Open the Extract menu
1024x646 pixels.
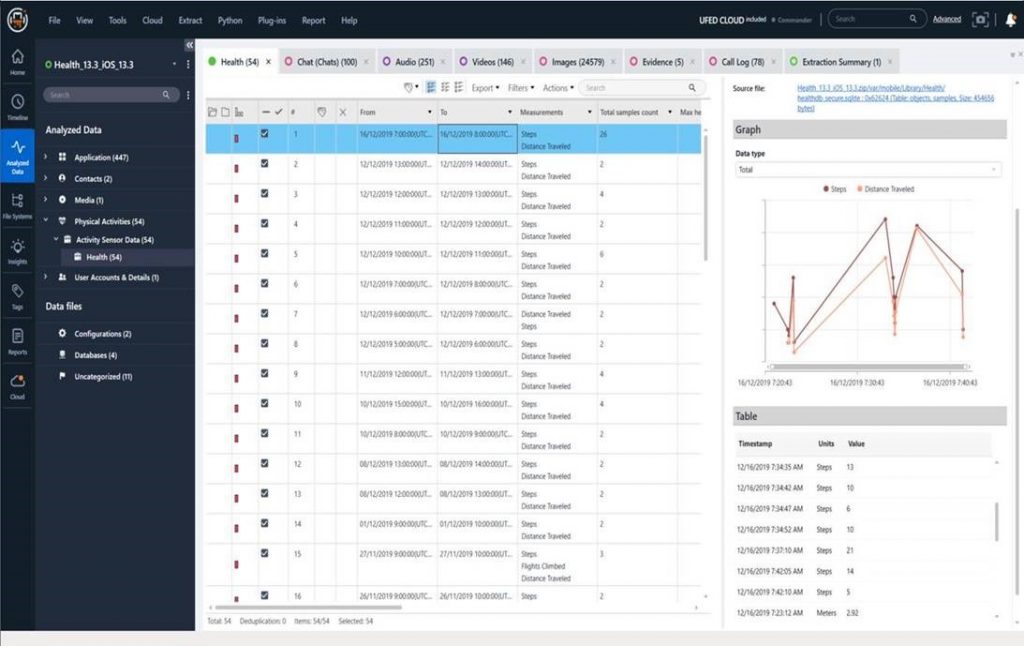pos(190,20)
